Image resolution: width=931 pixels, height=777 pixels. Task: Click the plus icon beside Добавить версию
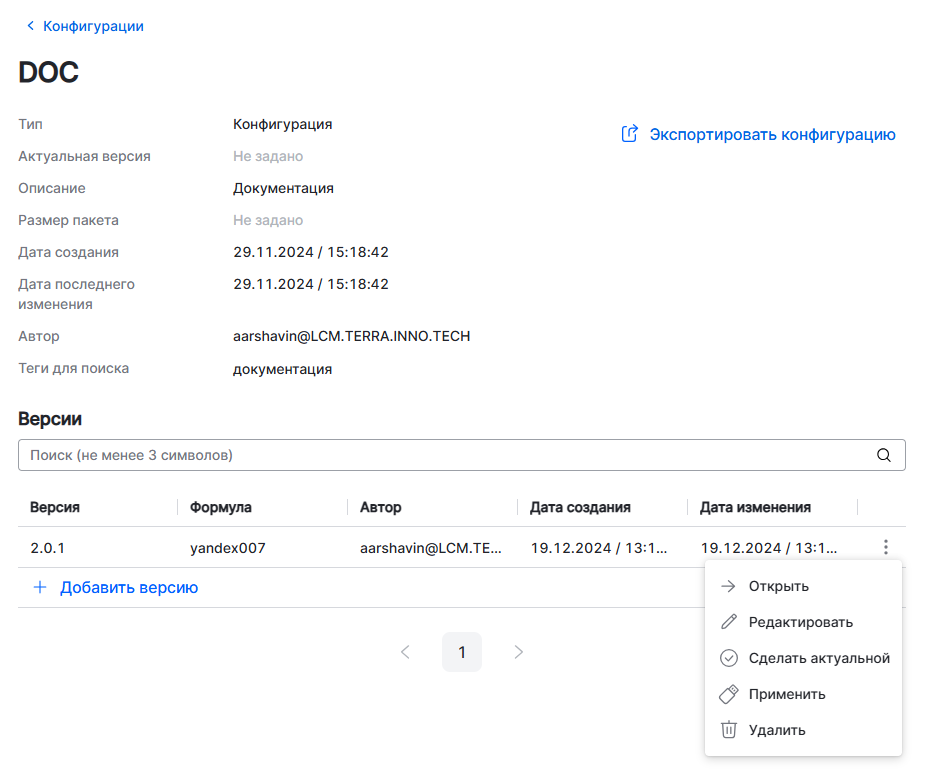[x=40, y=587]
